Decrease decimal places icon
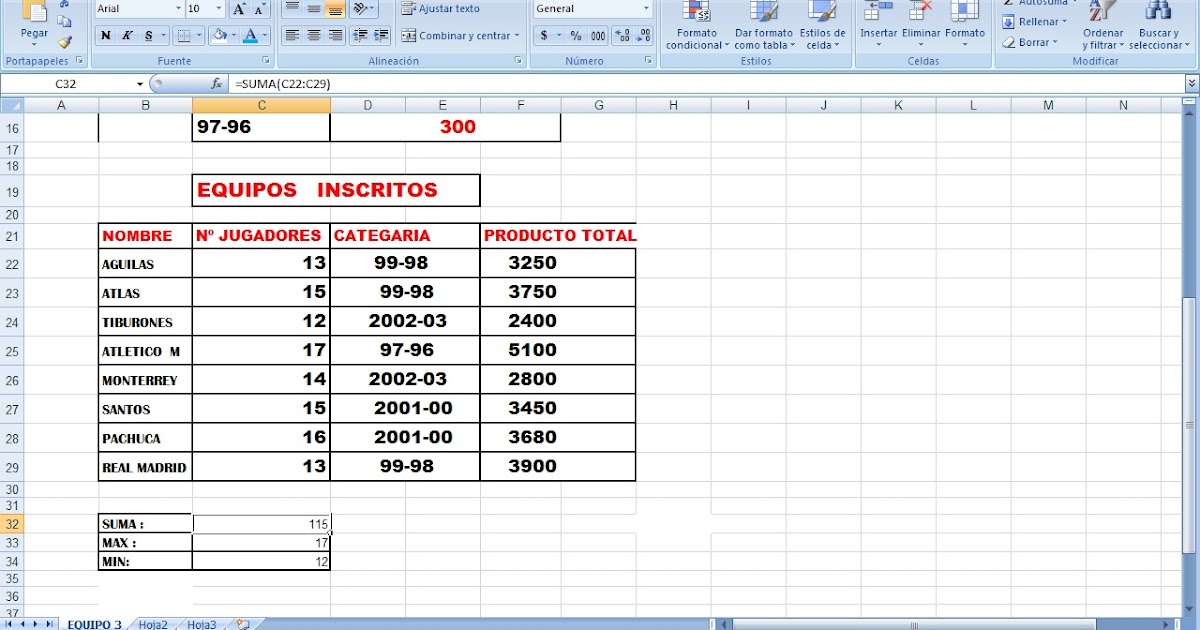1200x630 pixels. [x=643, y=36]
